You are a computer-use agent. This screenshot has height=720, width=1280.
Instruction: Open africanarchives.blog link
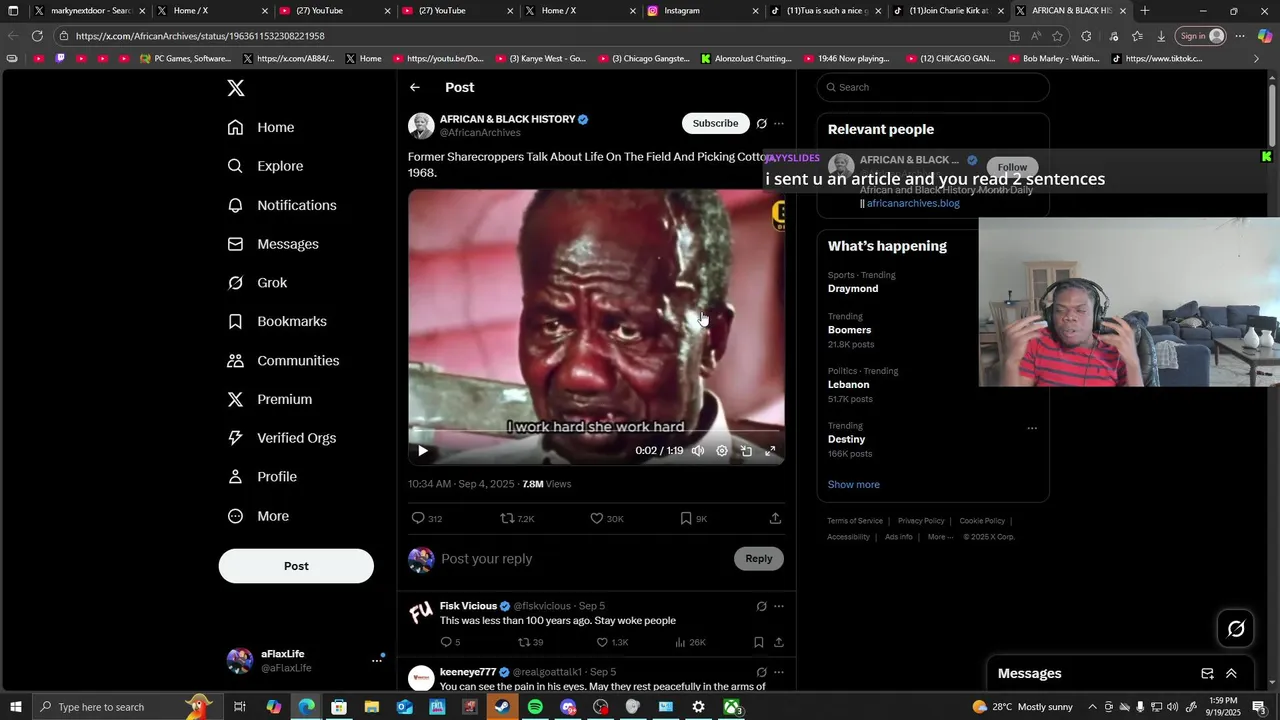[x=913, y=203]
